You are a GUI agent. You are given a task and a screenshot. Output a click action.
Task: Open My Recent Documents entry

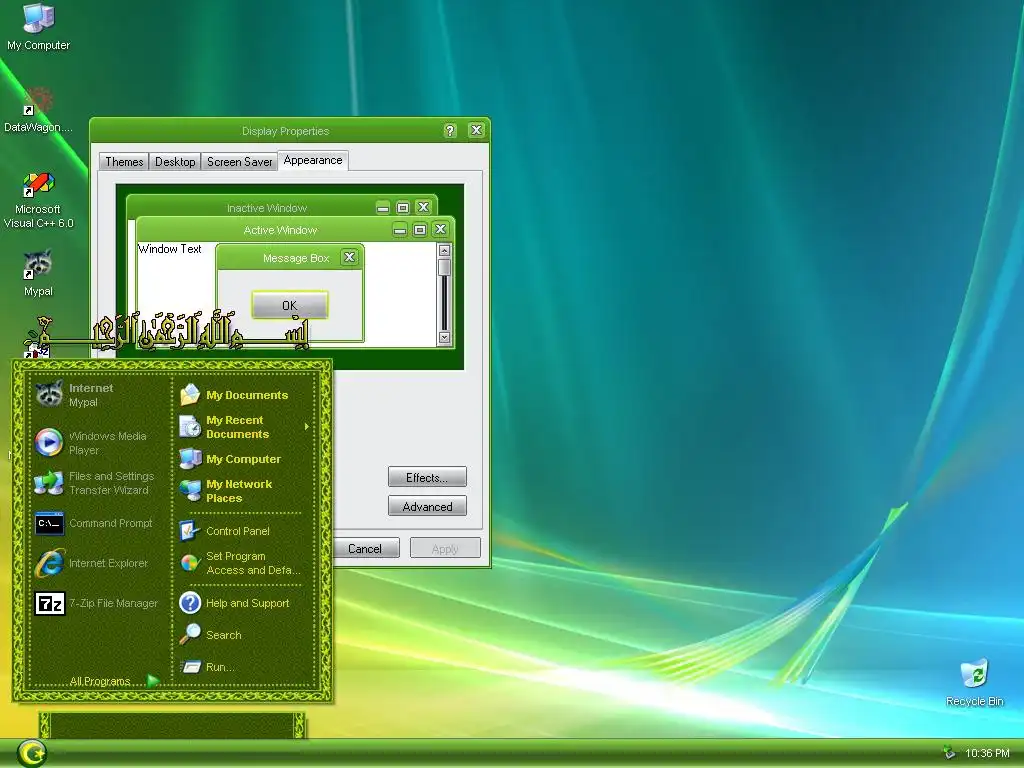click(x=244, y=426)
